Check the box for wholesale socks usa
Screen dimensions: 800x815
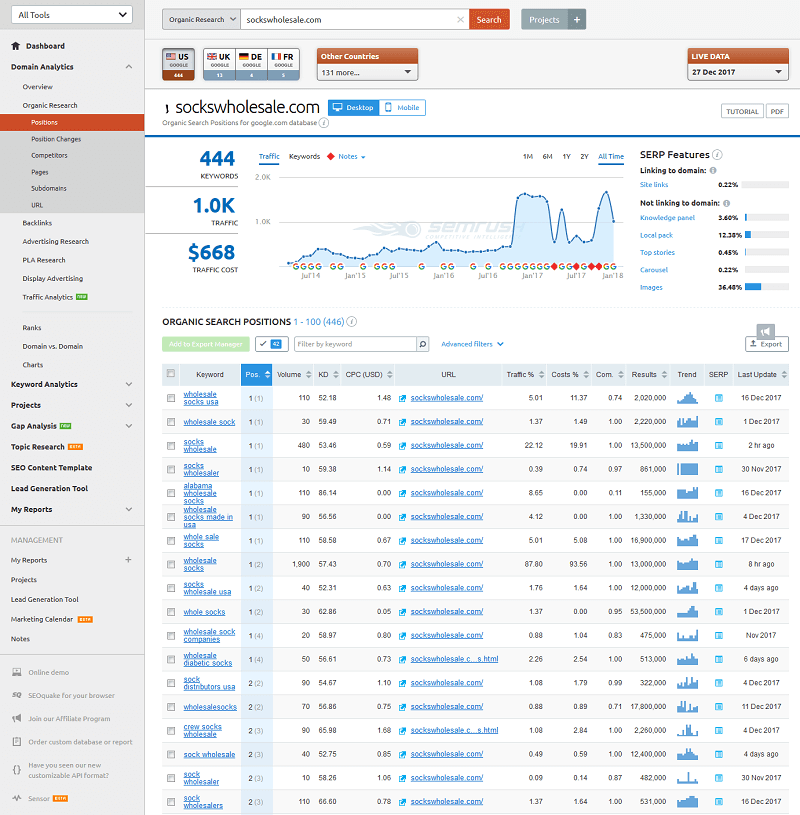tap(171, 398)
